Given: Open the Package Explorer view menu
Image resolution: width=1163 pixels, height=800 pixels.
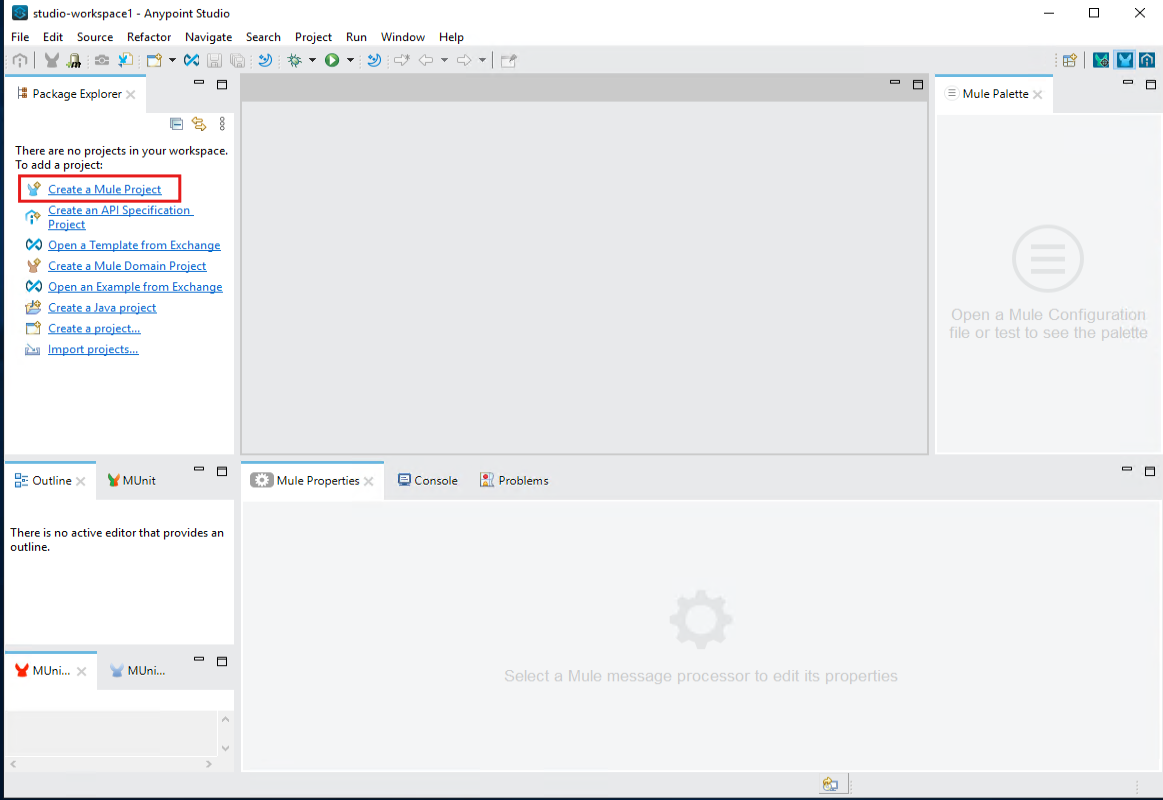Looking at the screenshot, I should click(x=222, y=124).
